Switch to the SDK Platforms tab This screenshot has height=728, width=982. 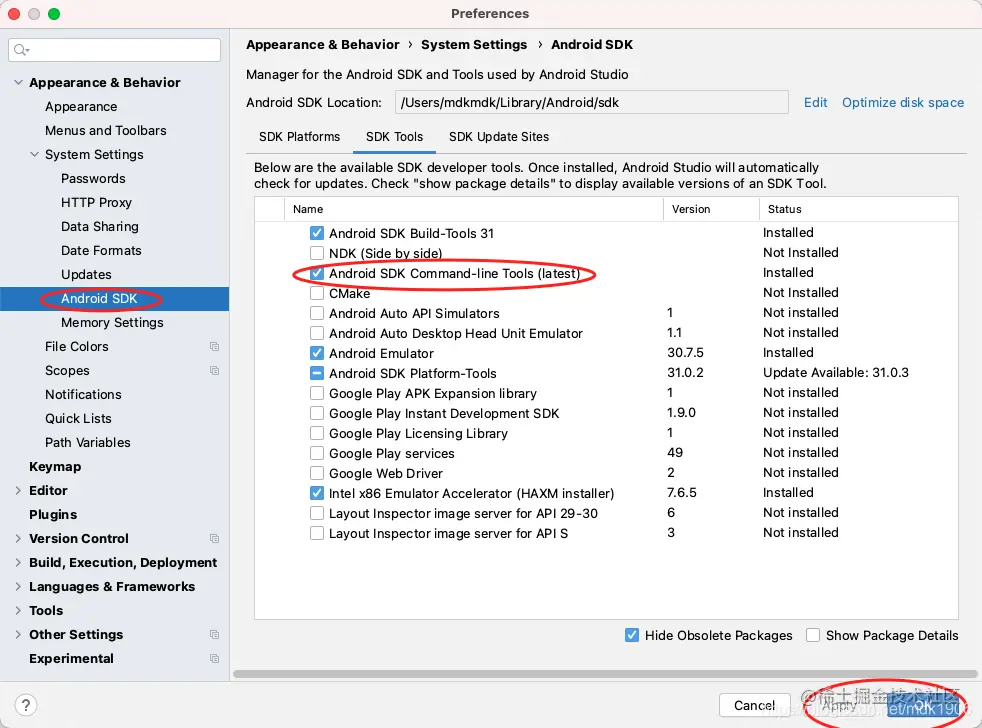(x=299, y=137)
